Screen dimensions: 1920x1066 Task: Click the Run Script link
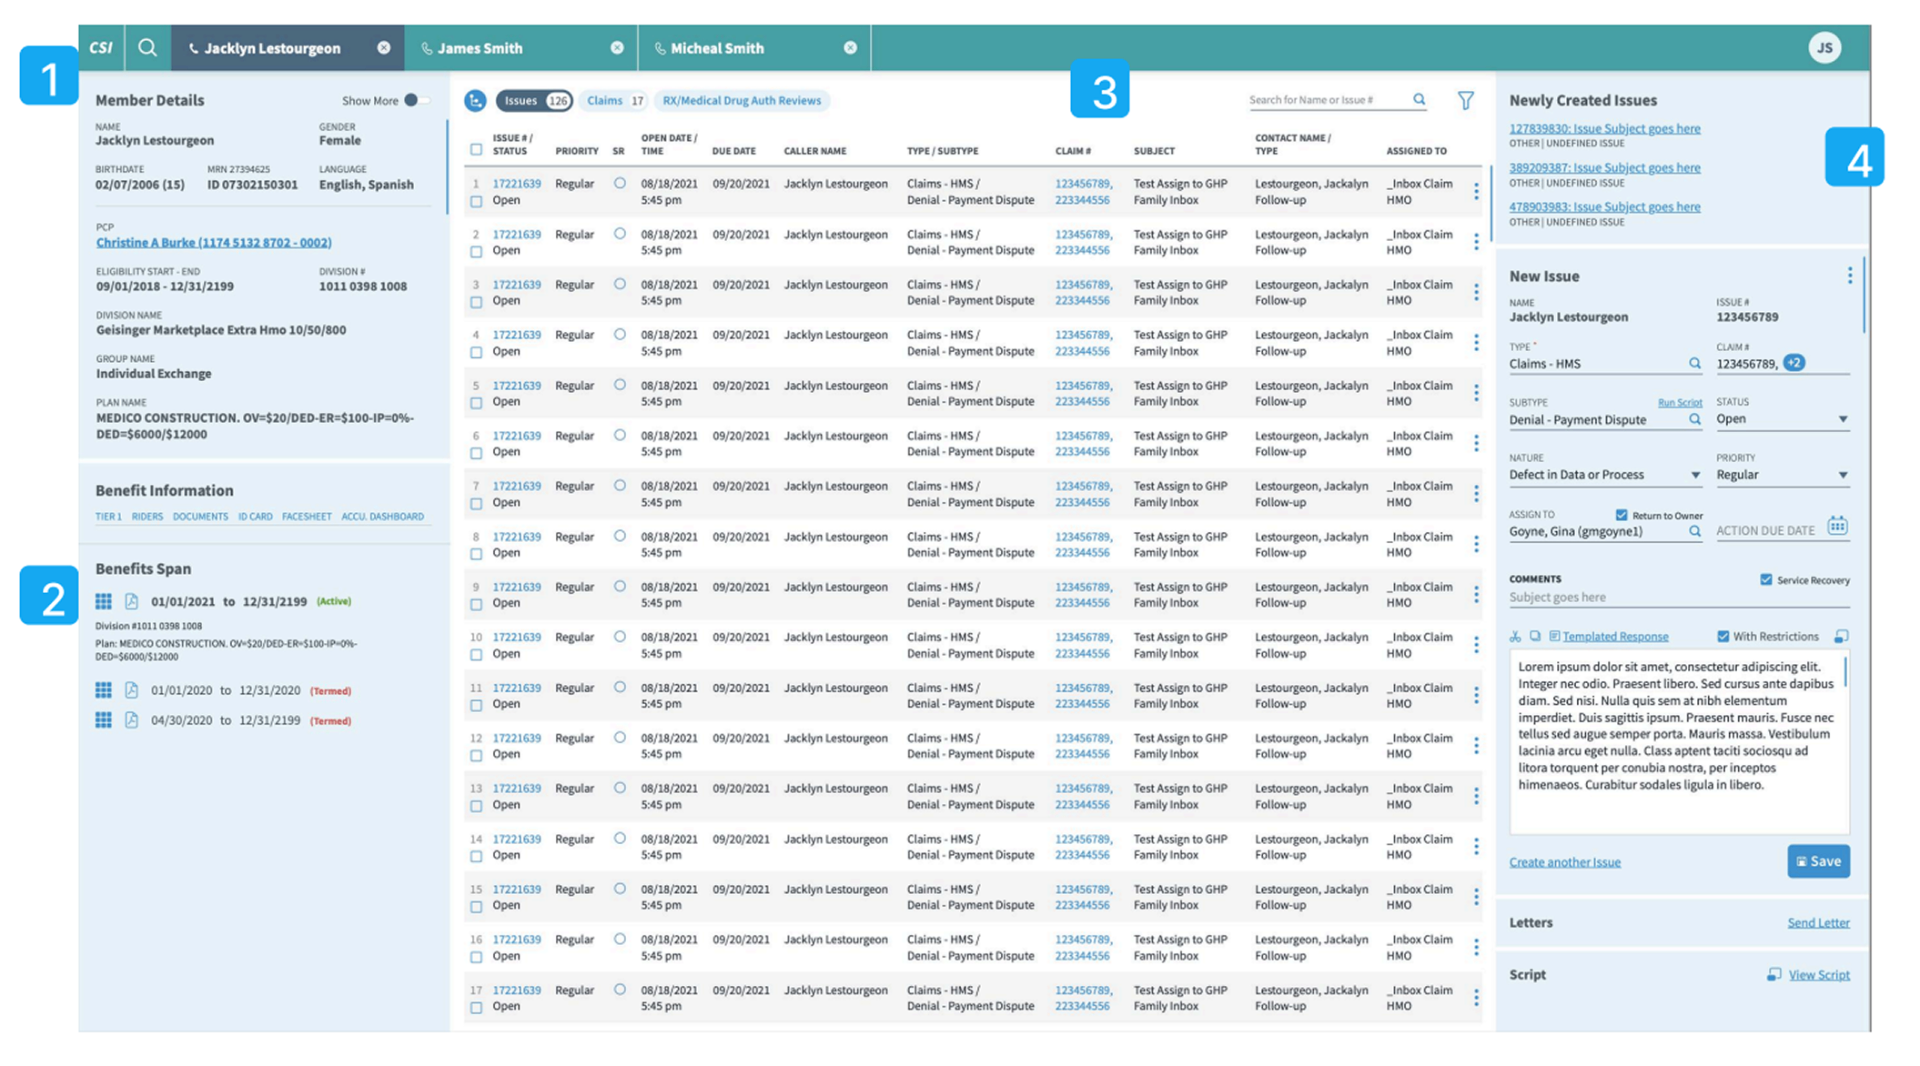point(1680,402)
